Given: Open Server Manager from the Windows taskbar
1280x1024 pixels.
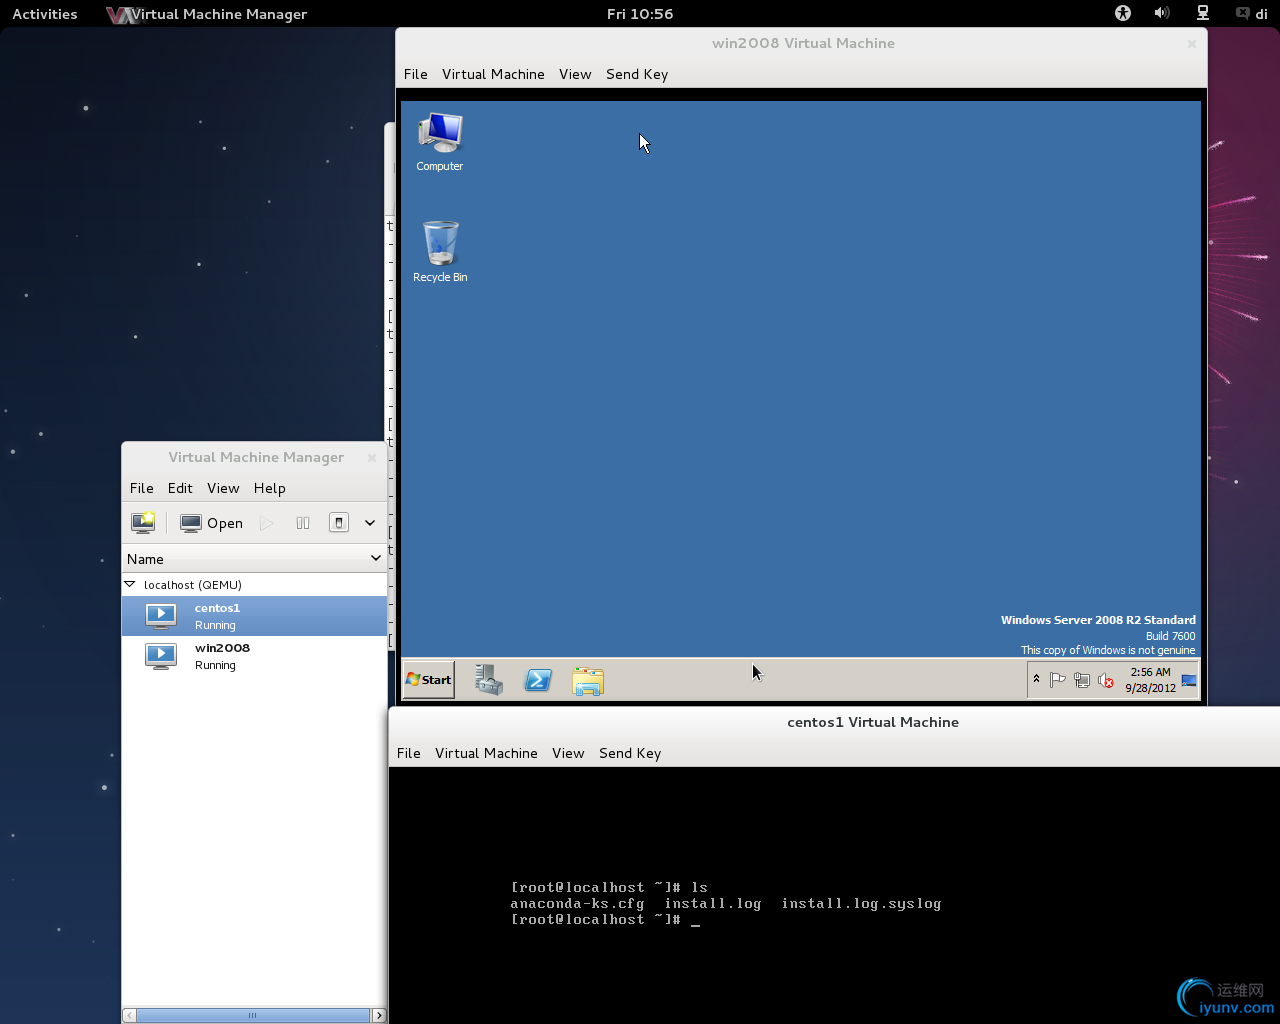Looking at the screenshot, I should 489,680.
